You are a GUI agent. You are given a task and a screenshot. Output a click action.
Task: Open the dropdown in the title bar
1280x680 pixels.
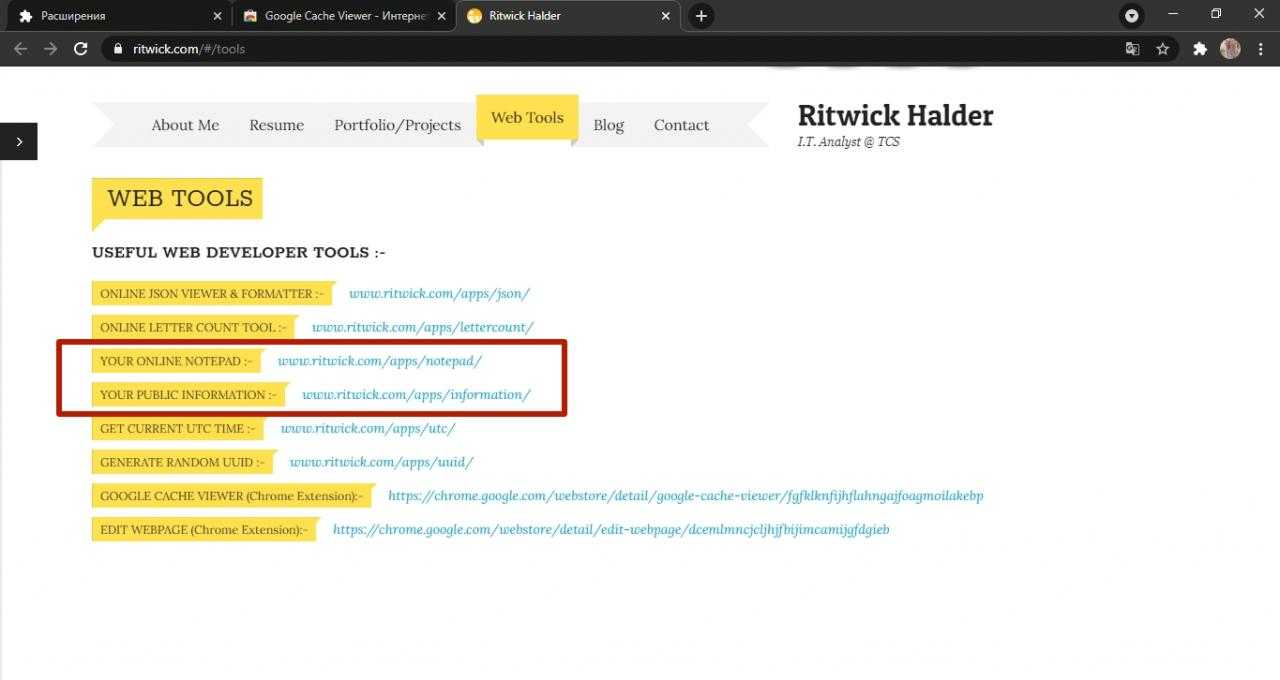tap(1131, 16)
